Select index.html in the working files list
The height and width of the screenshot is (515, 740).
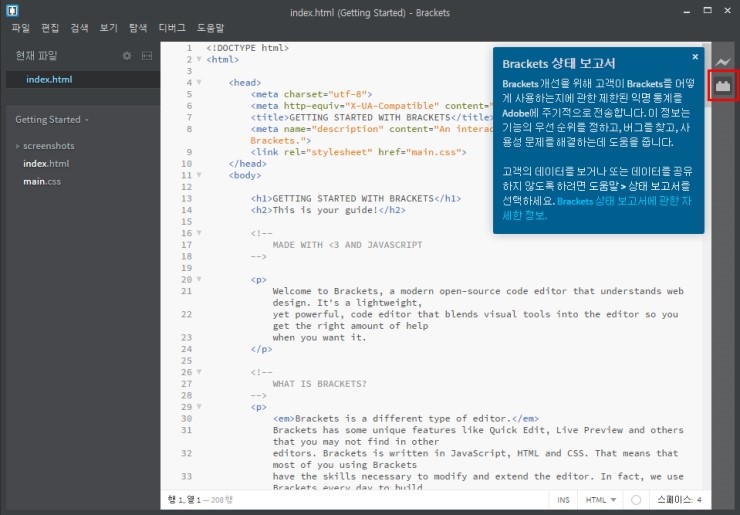pos(83,79)
